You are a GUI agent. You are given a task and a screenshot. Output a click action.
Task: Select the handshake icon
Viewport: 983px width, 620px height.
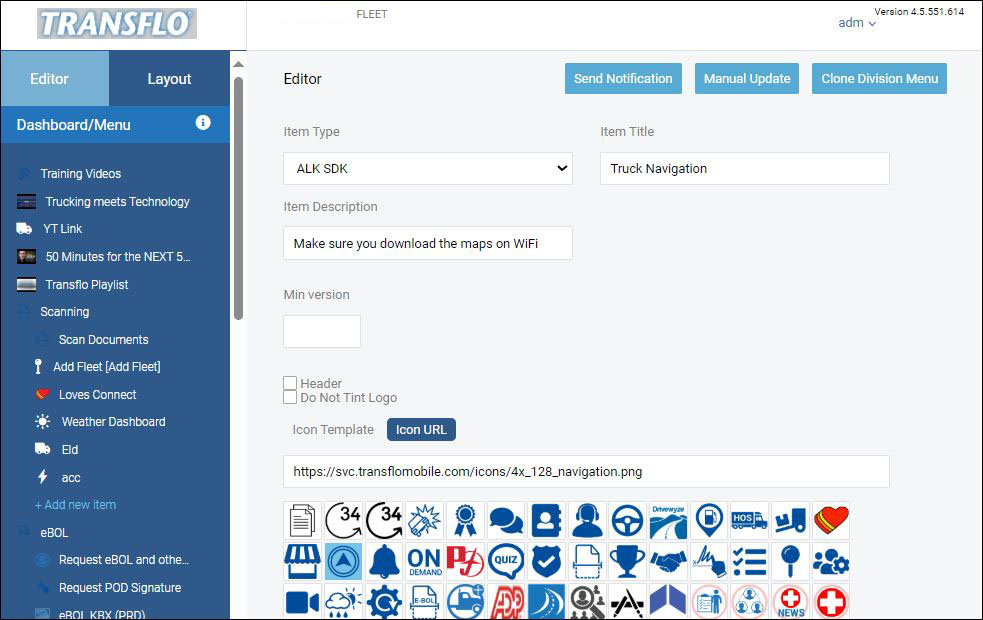point(668,561)
